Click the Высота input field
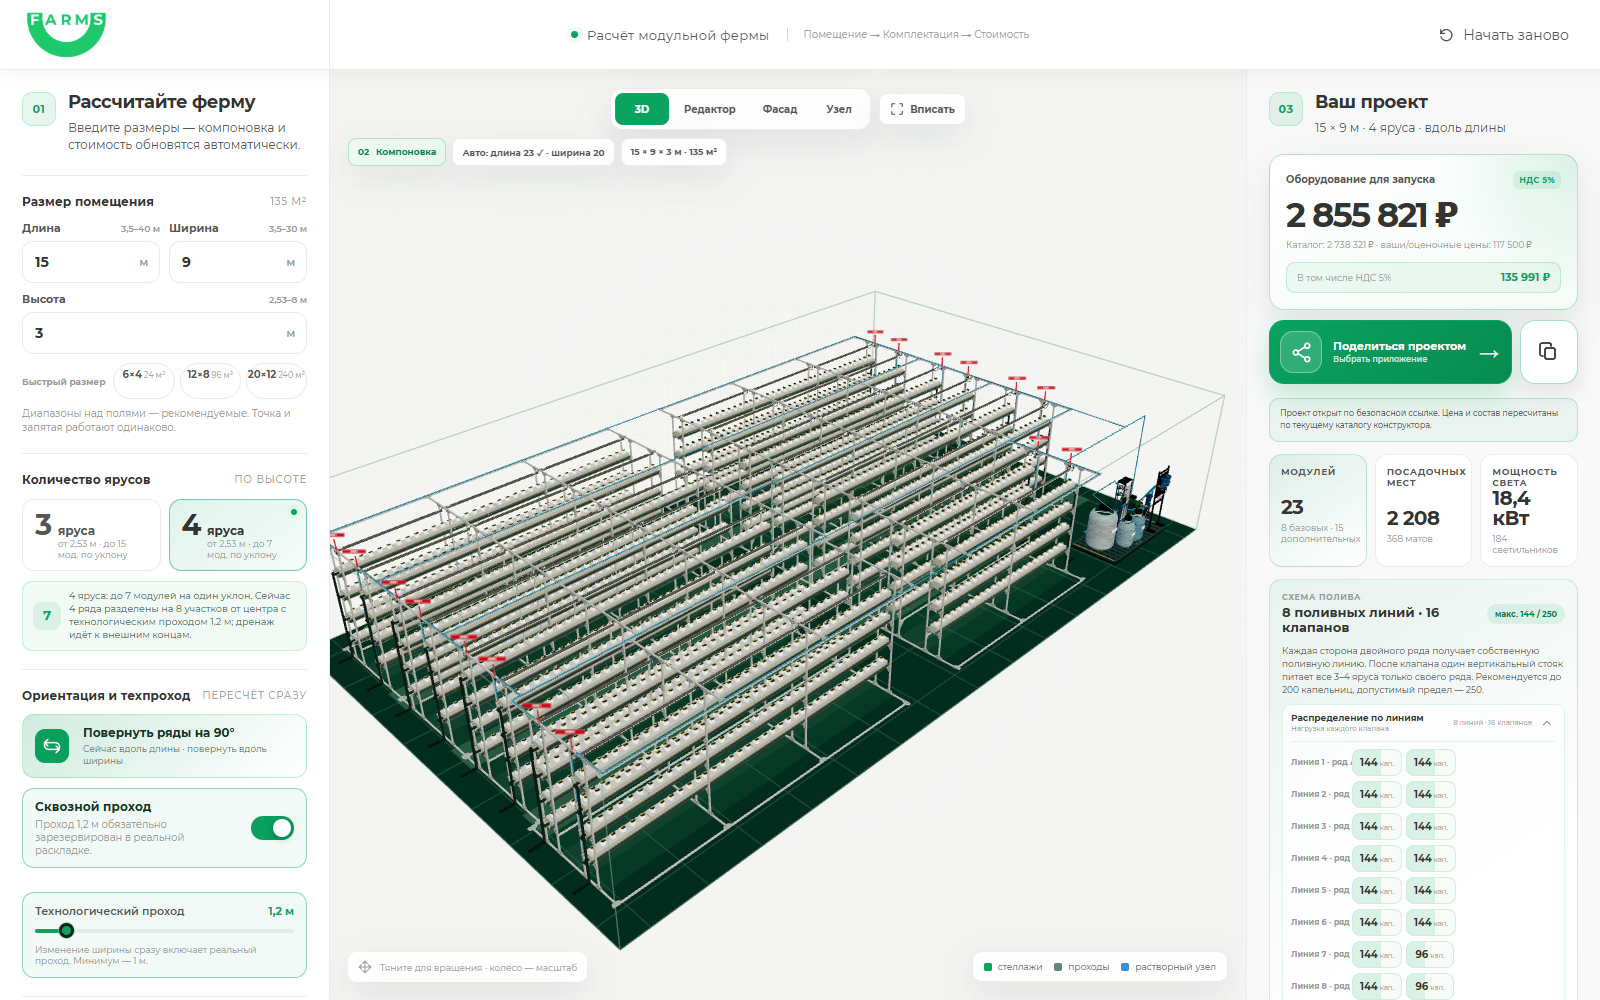 [164, 333]
